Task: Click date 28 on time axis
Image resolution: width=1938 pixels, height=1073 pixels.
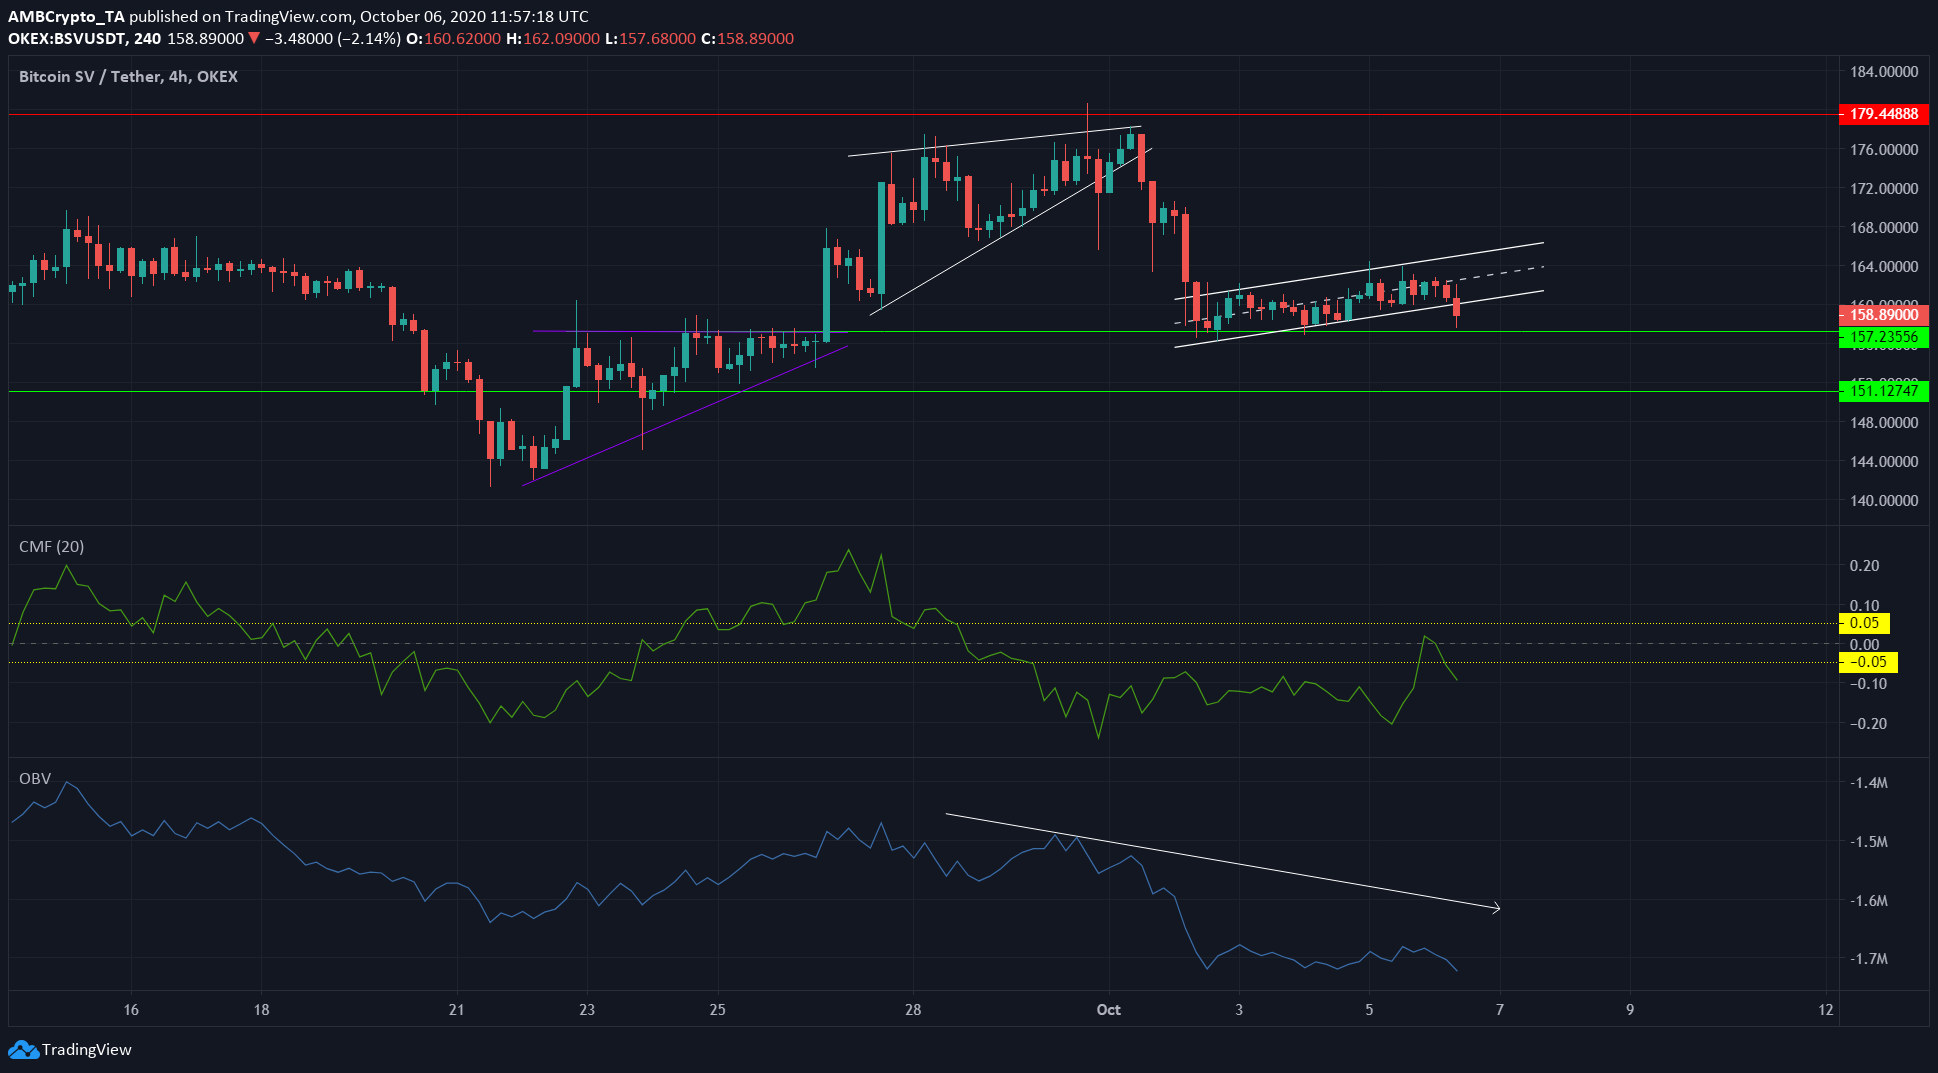Action: pos(913,1010)
